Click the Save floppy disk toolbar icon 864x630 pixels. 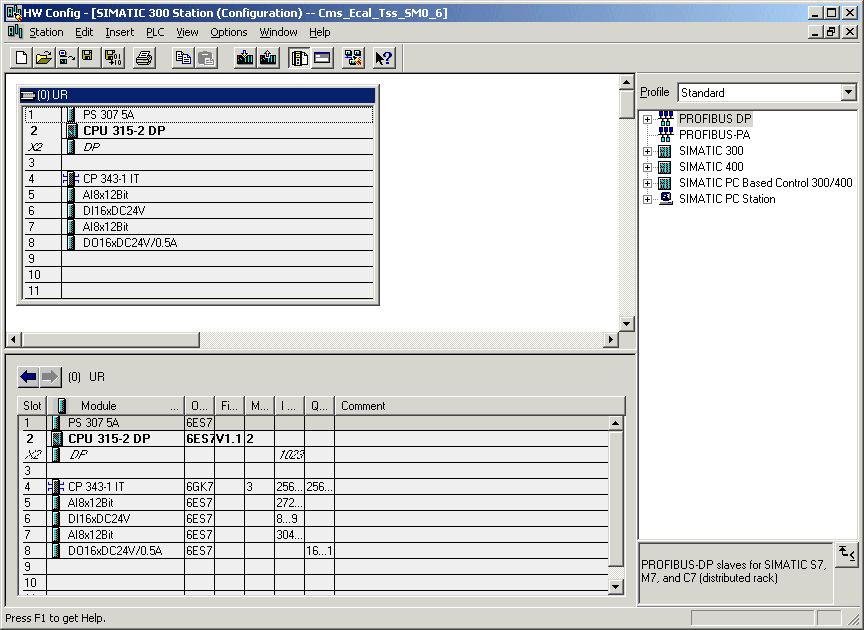click(88, 58)
